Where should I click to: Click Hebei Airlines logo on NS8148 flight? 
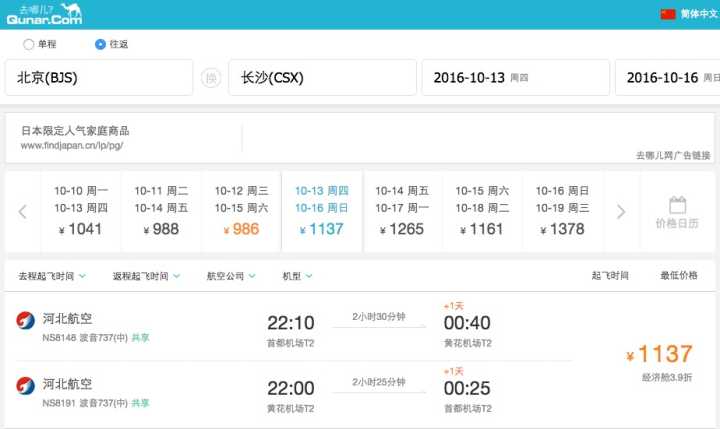click(26, 323)
